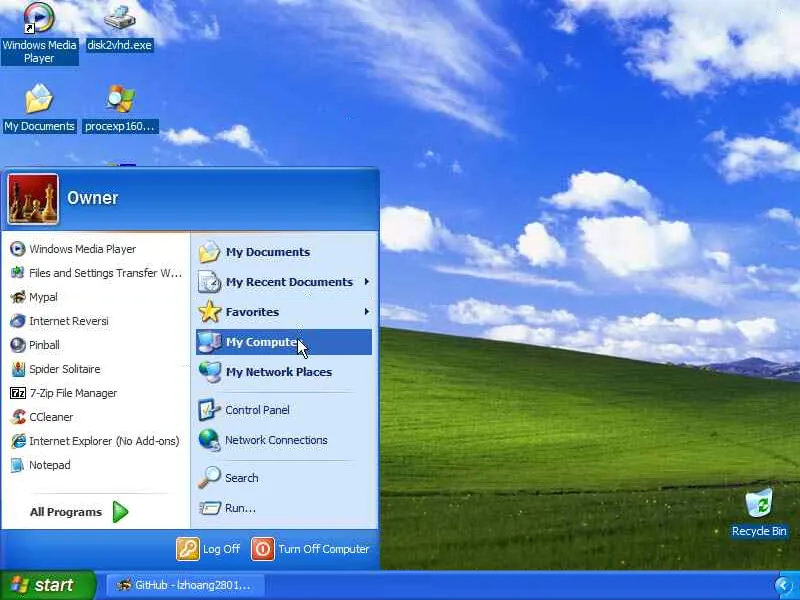Expand hidden notification tray icons
The width and height of the screenshot is (800, 600).
(x=783, y=585)
